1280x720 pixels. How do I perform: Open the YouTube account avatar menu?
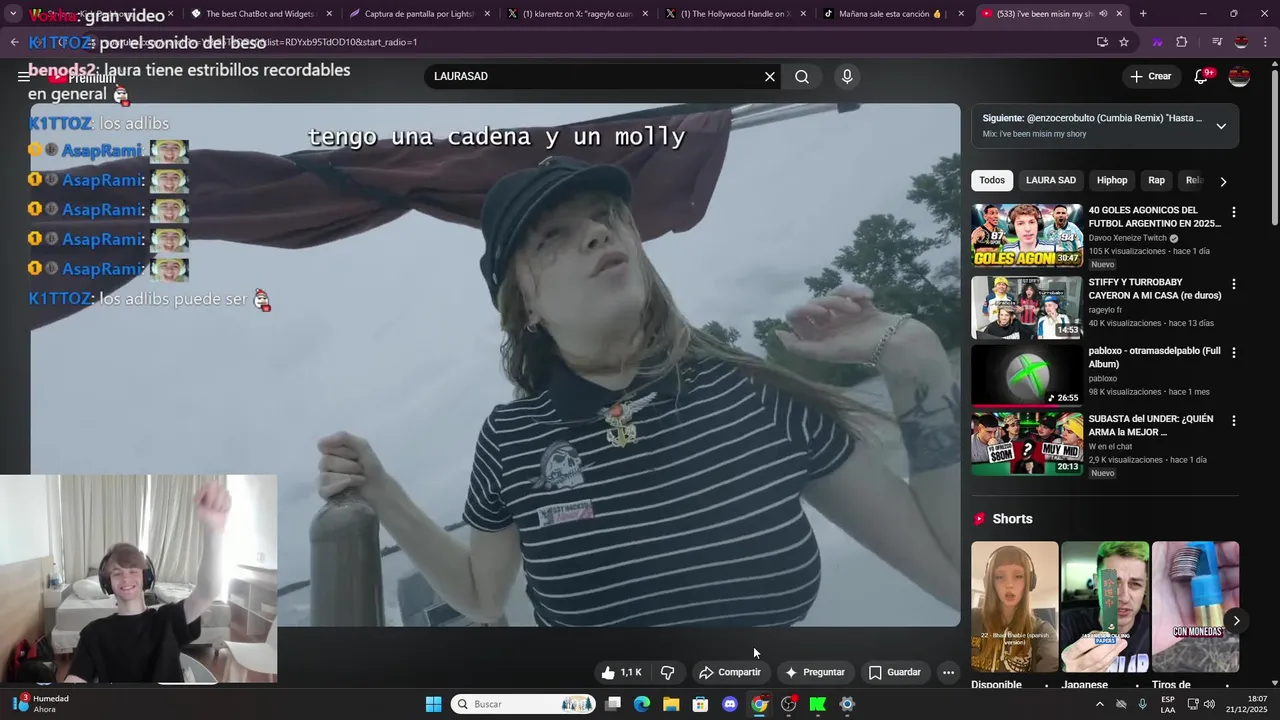(1239, 77)
